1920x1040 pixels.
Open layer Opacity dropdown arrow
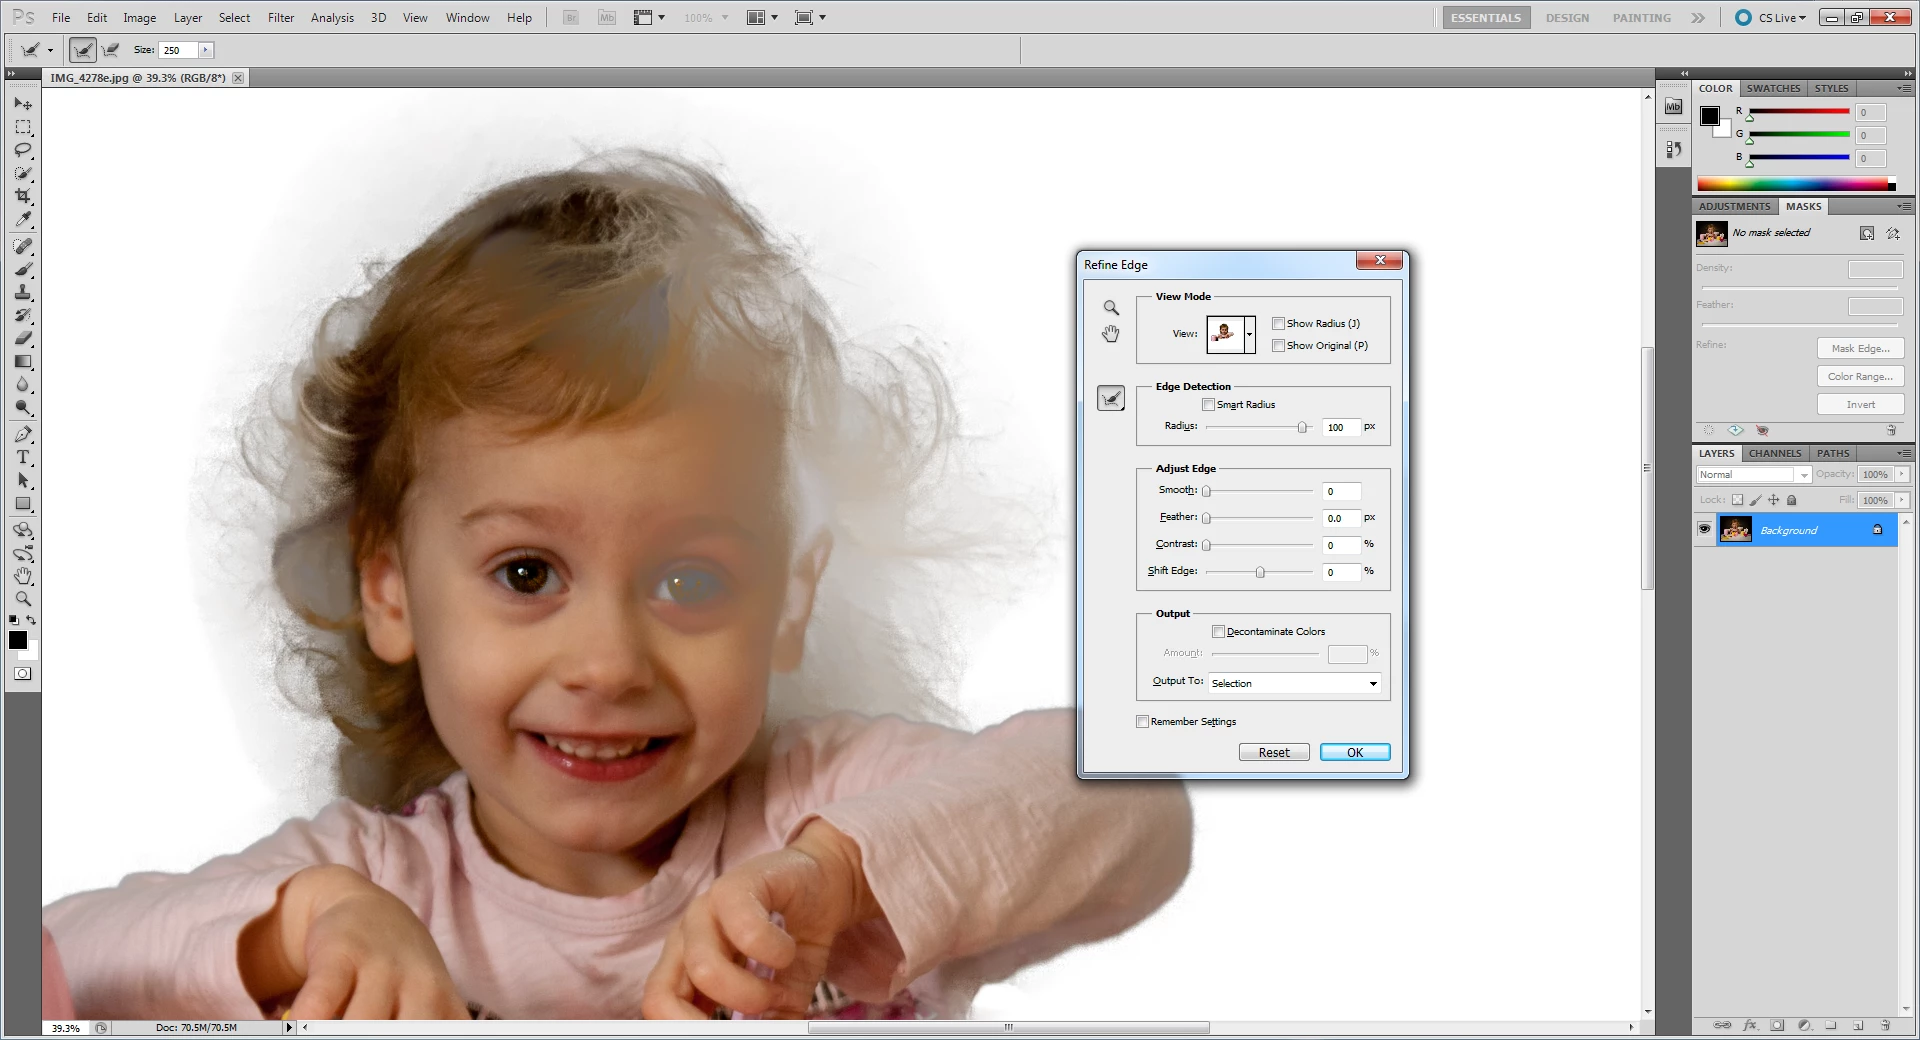point(1902,475)
